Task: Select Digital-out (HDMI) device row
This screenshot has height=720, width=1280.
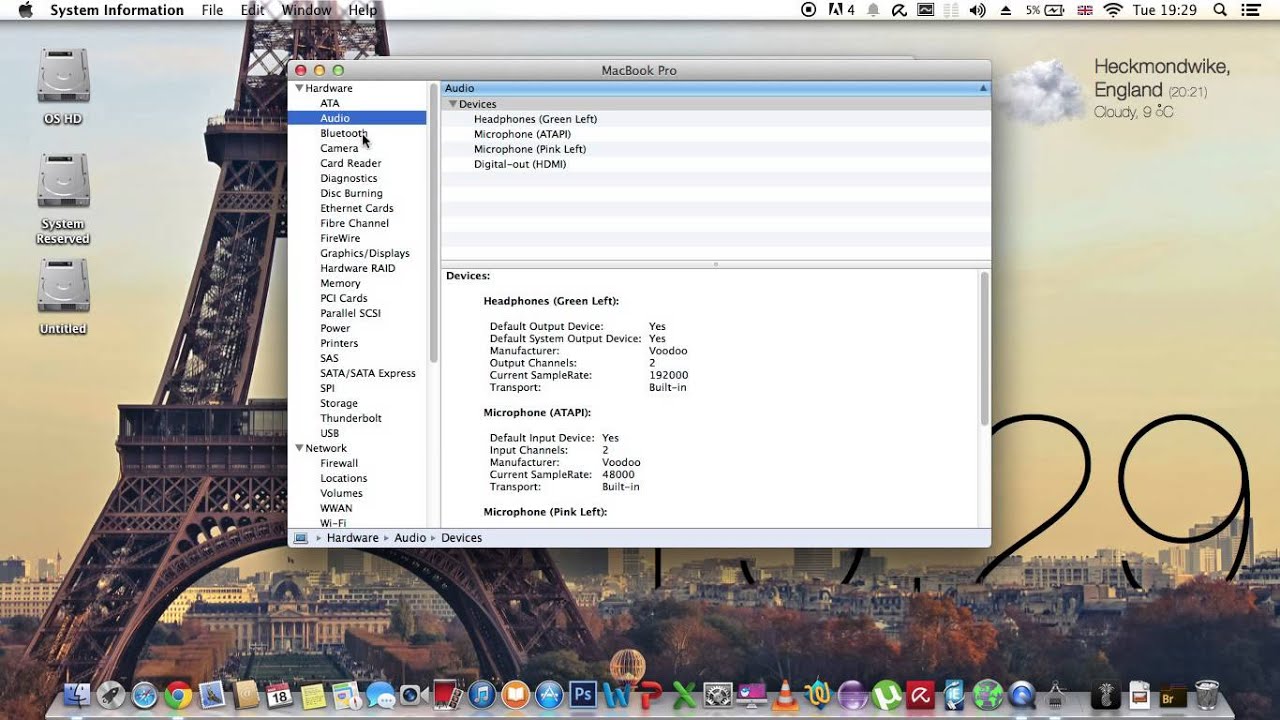Action: 716,164
